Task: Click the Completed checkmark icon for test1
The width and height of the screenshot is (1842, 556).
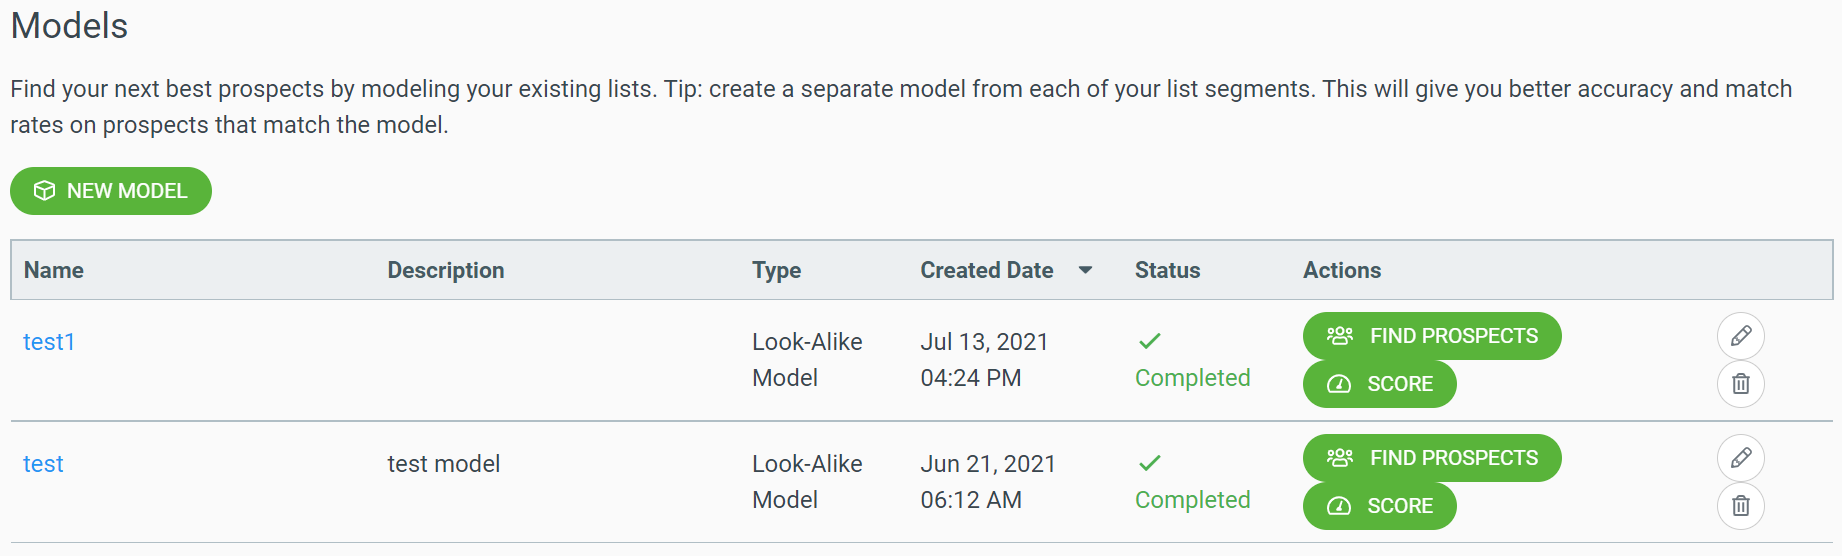Action: point(1149,341)
